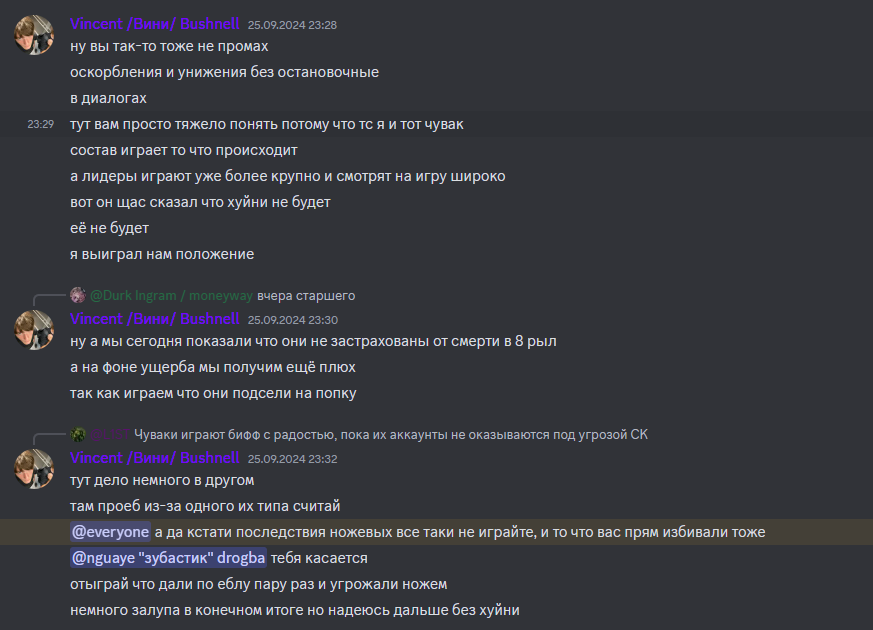Click the small green reply avatar above the 23:32 message
This screenshot has height=630, width=873.
pyautogui.click(x=78, y=435)
